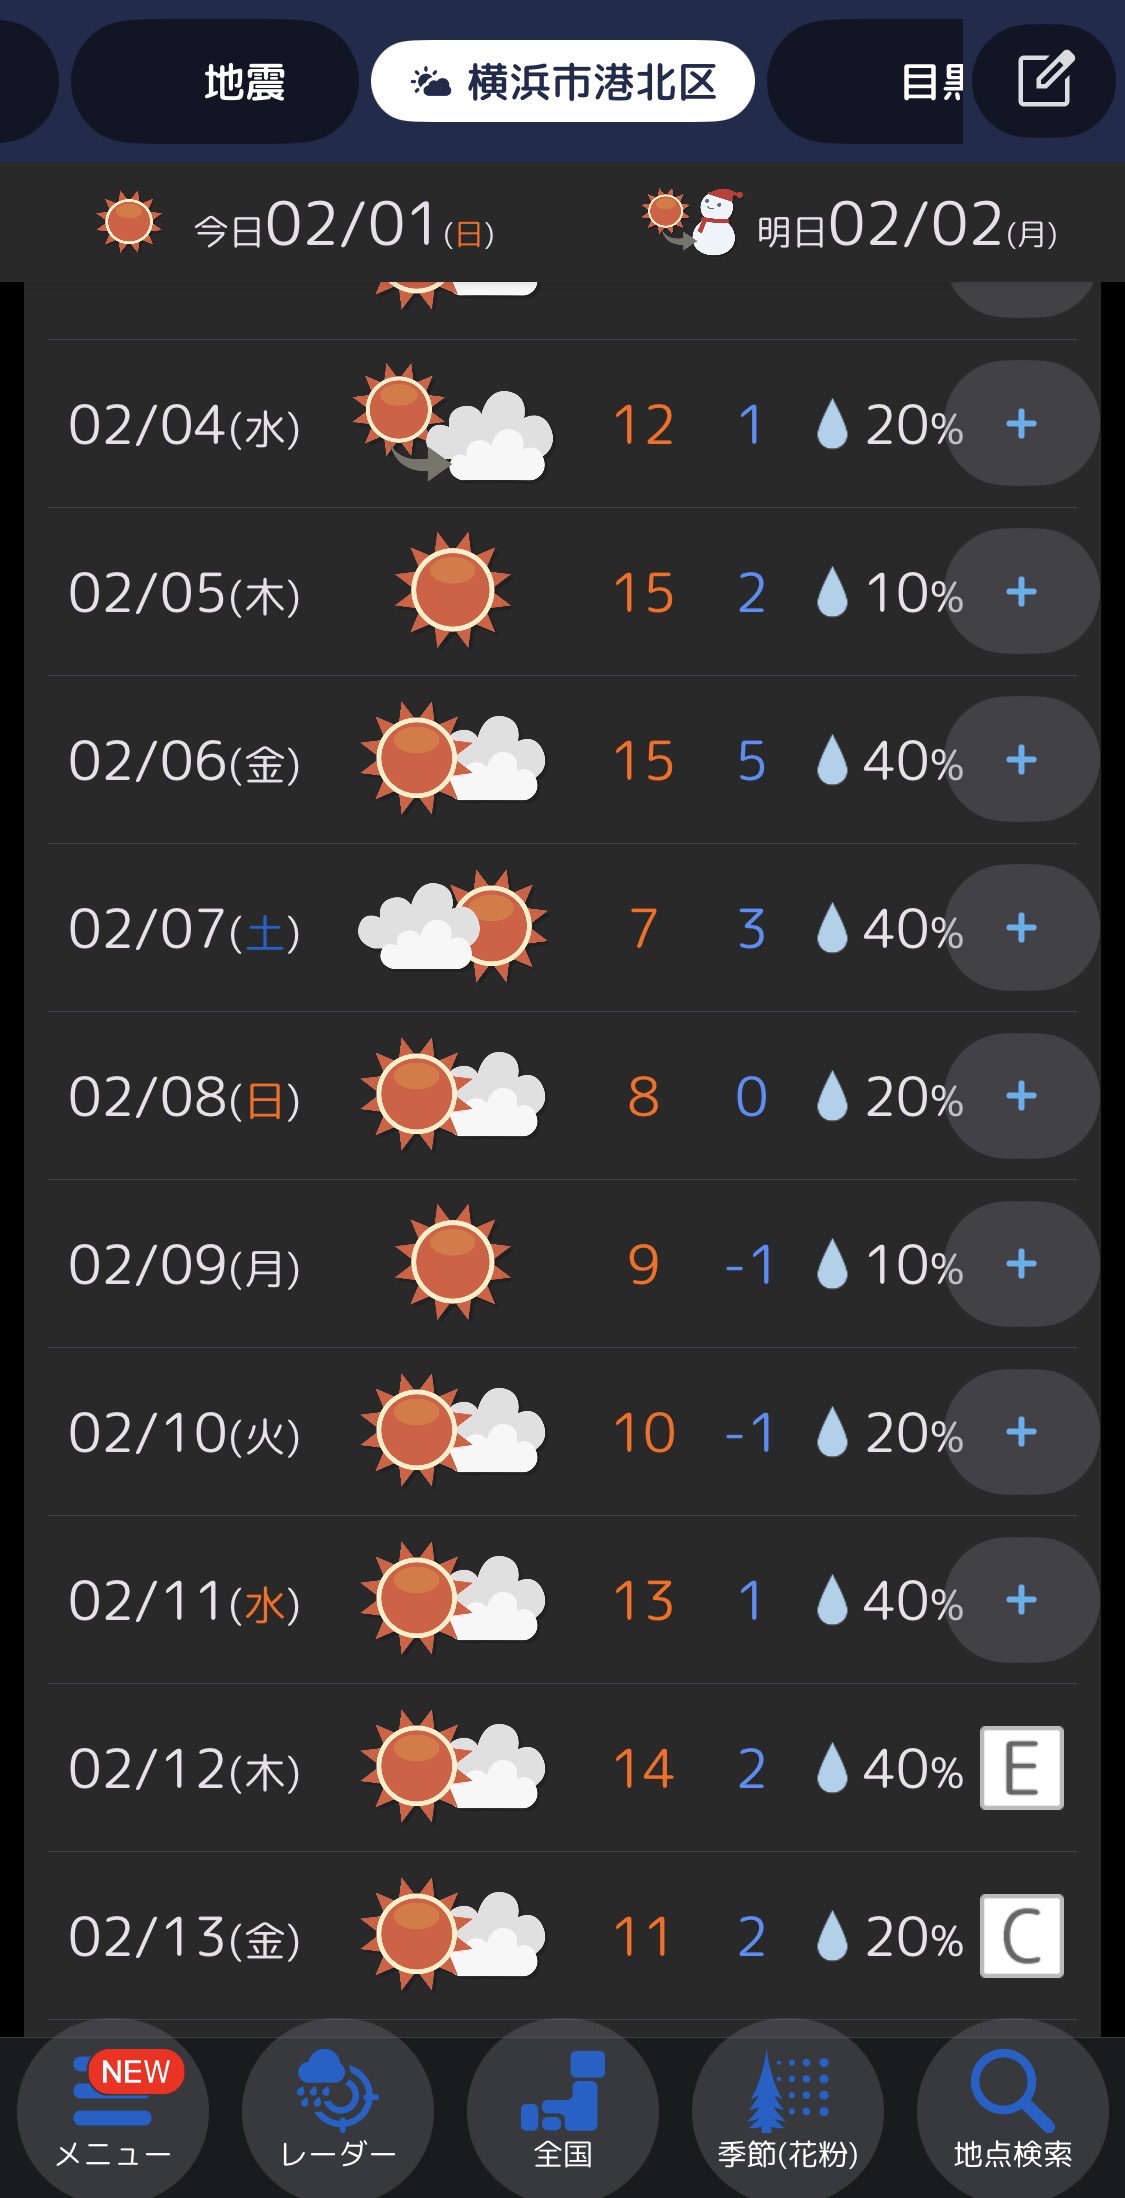Tap the sunny icon for 02/05
1125x2198 pixels.
click(452, 591)
